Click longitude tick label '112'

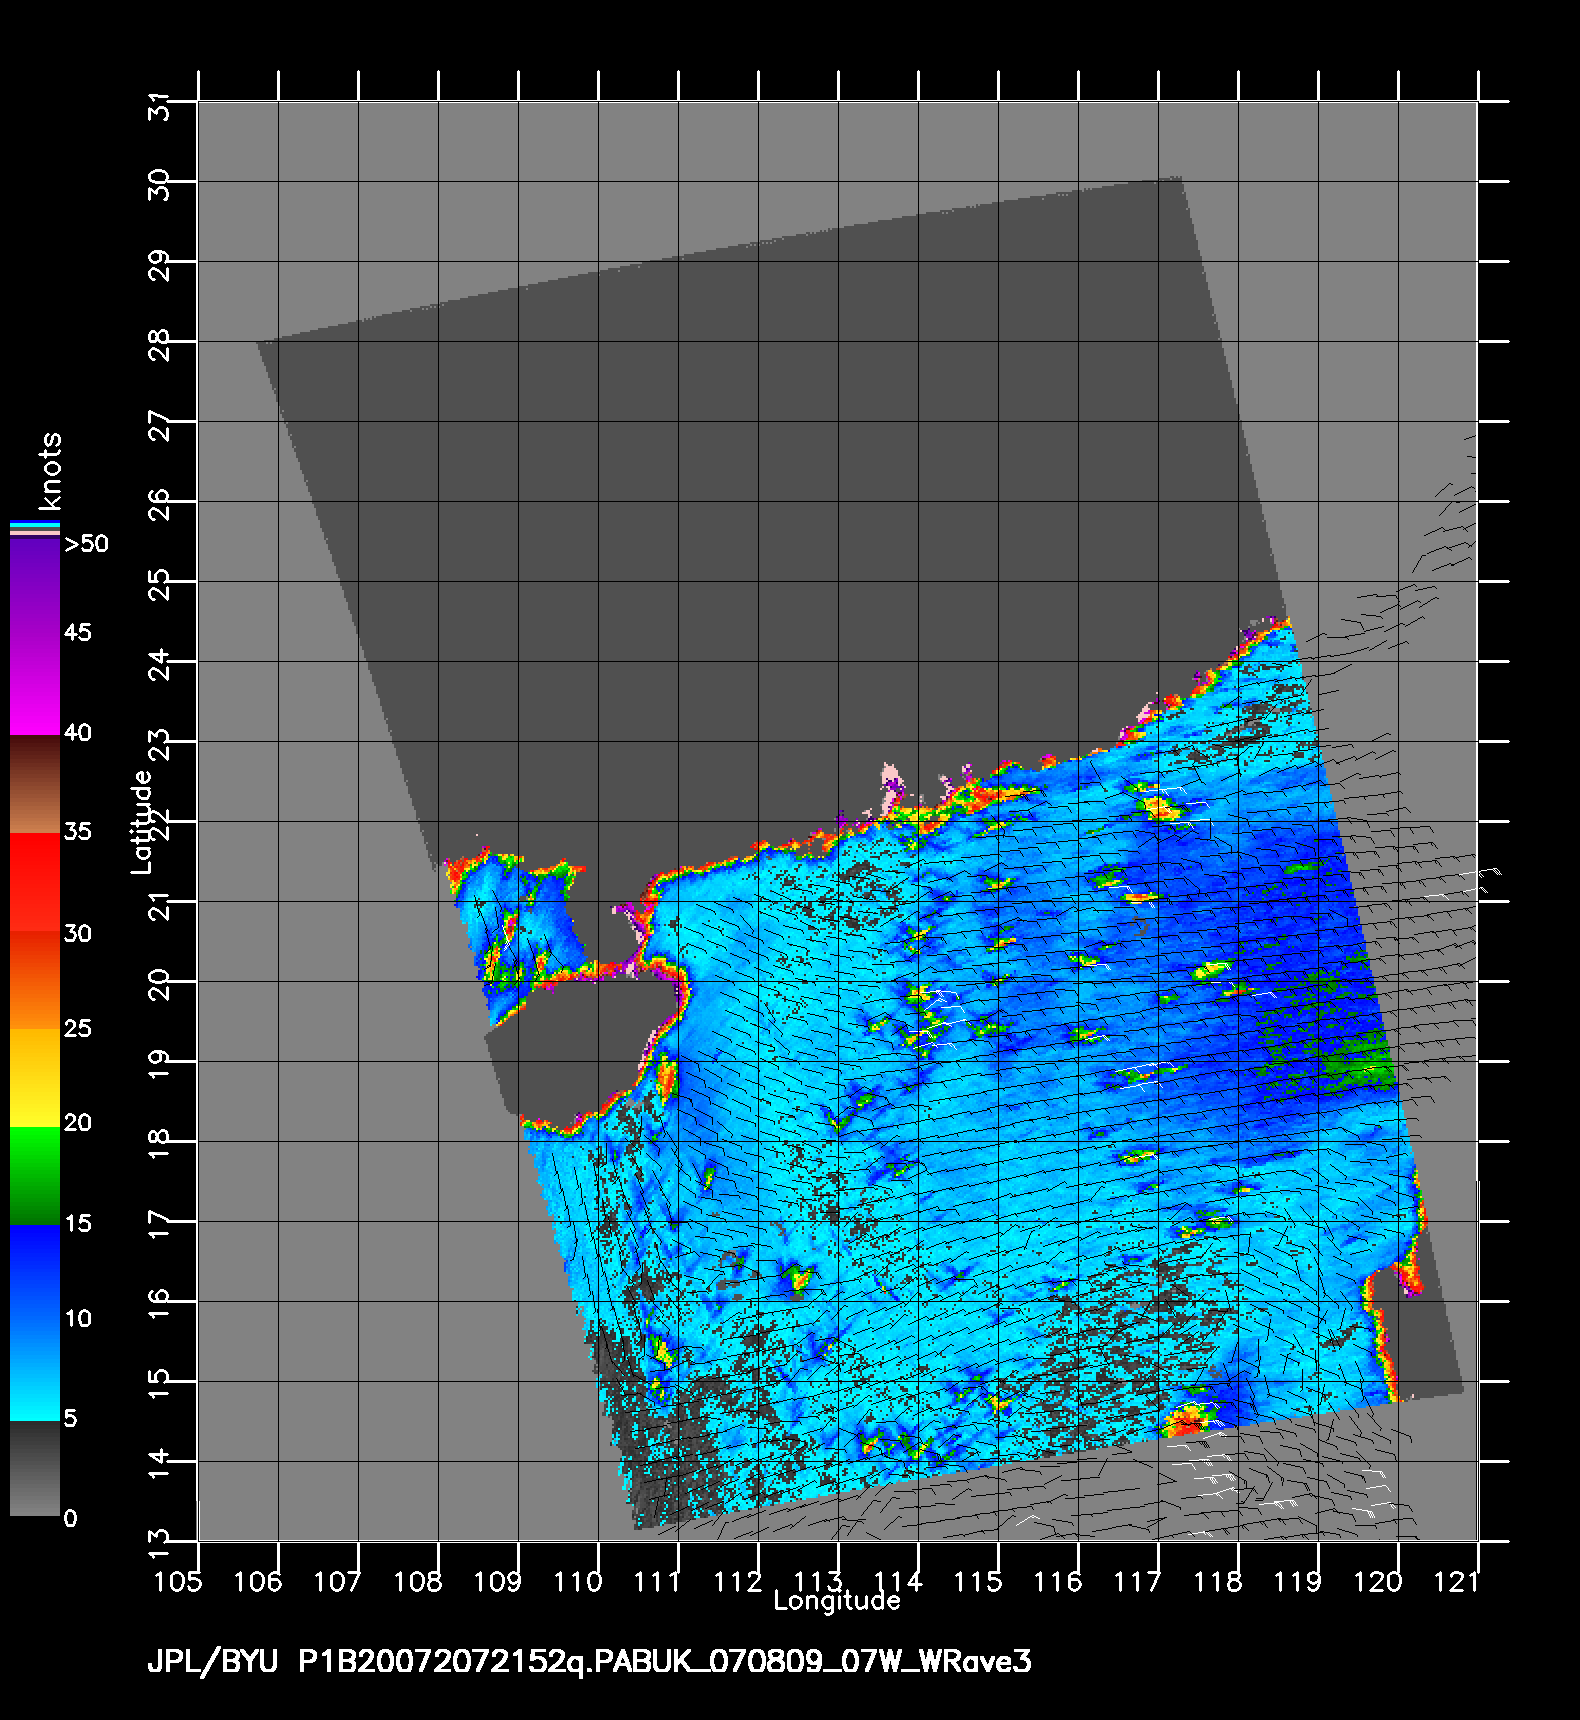pyautogui.click(x=738, y=1582)
